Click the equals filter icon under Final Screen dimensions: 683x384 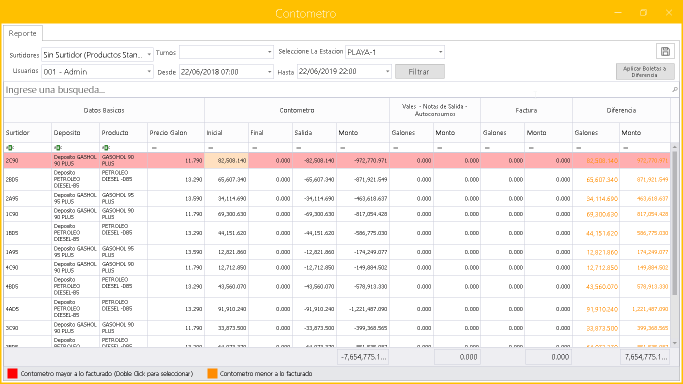(x=255, y=148)
